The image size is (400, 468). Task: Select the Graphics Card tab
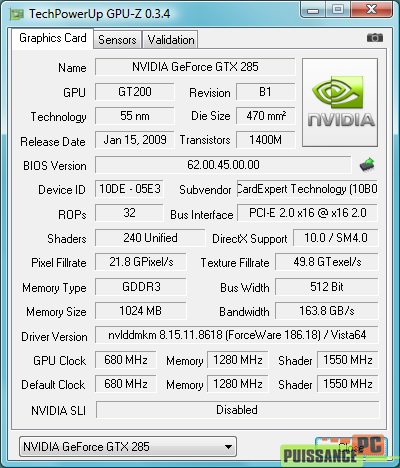pyautogui.click(x=53, y=38)
